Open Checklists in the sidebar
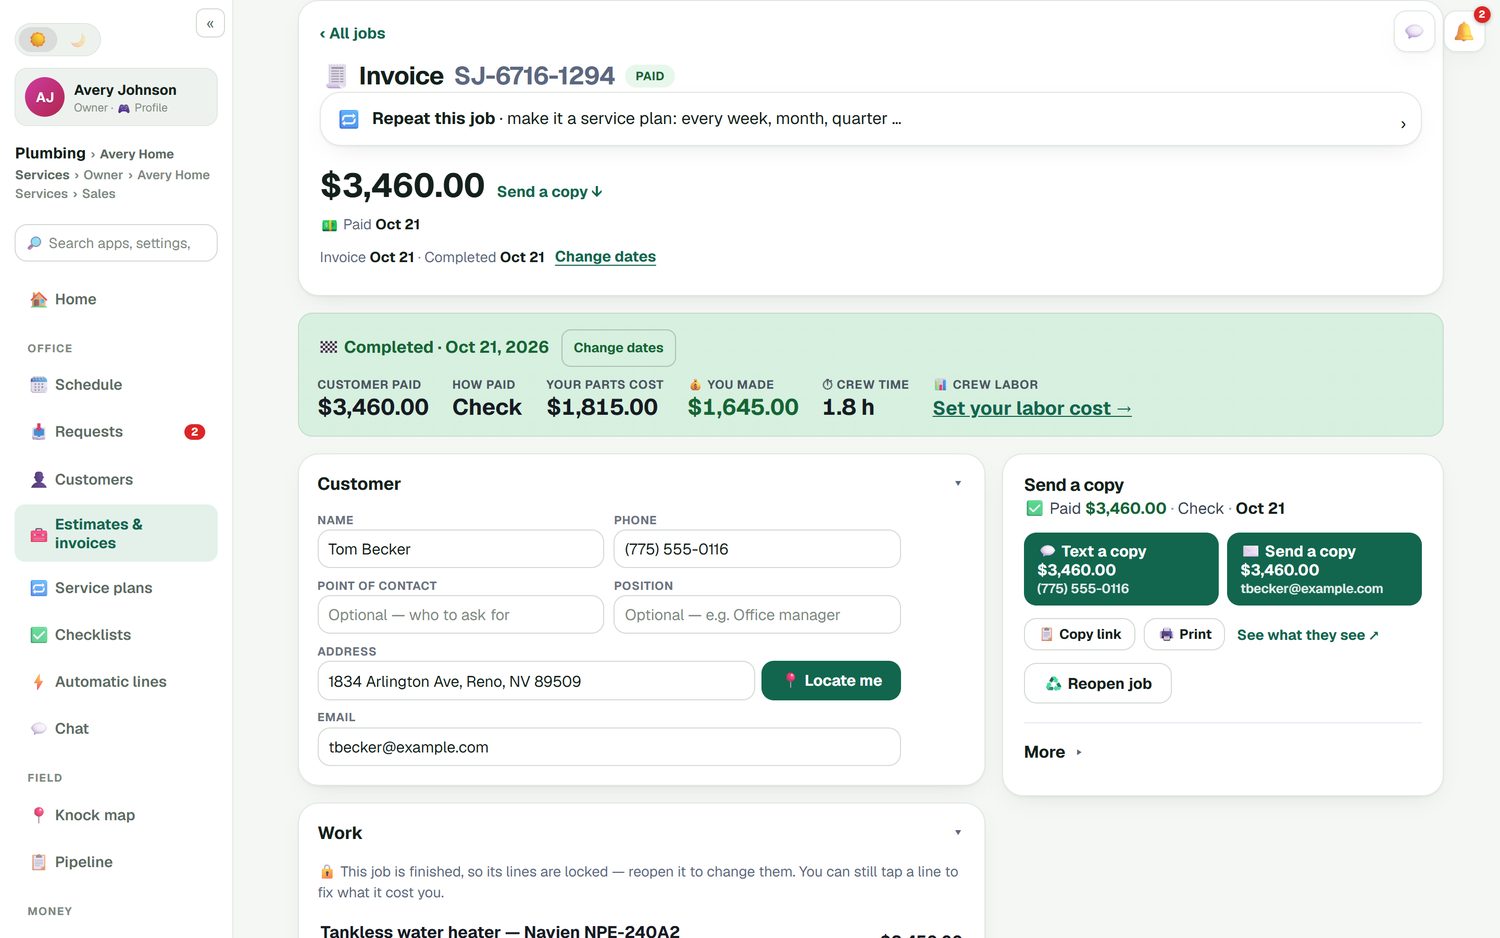Screen dimensions: 1500x938 pos(116,635)
